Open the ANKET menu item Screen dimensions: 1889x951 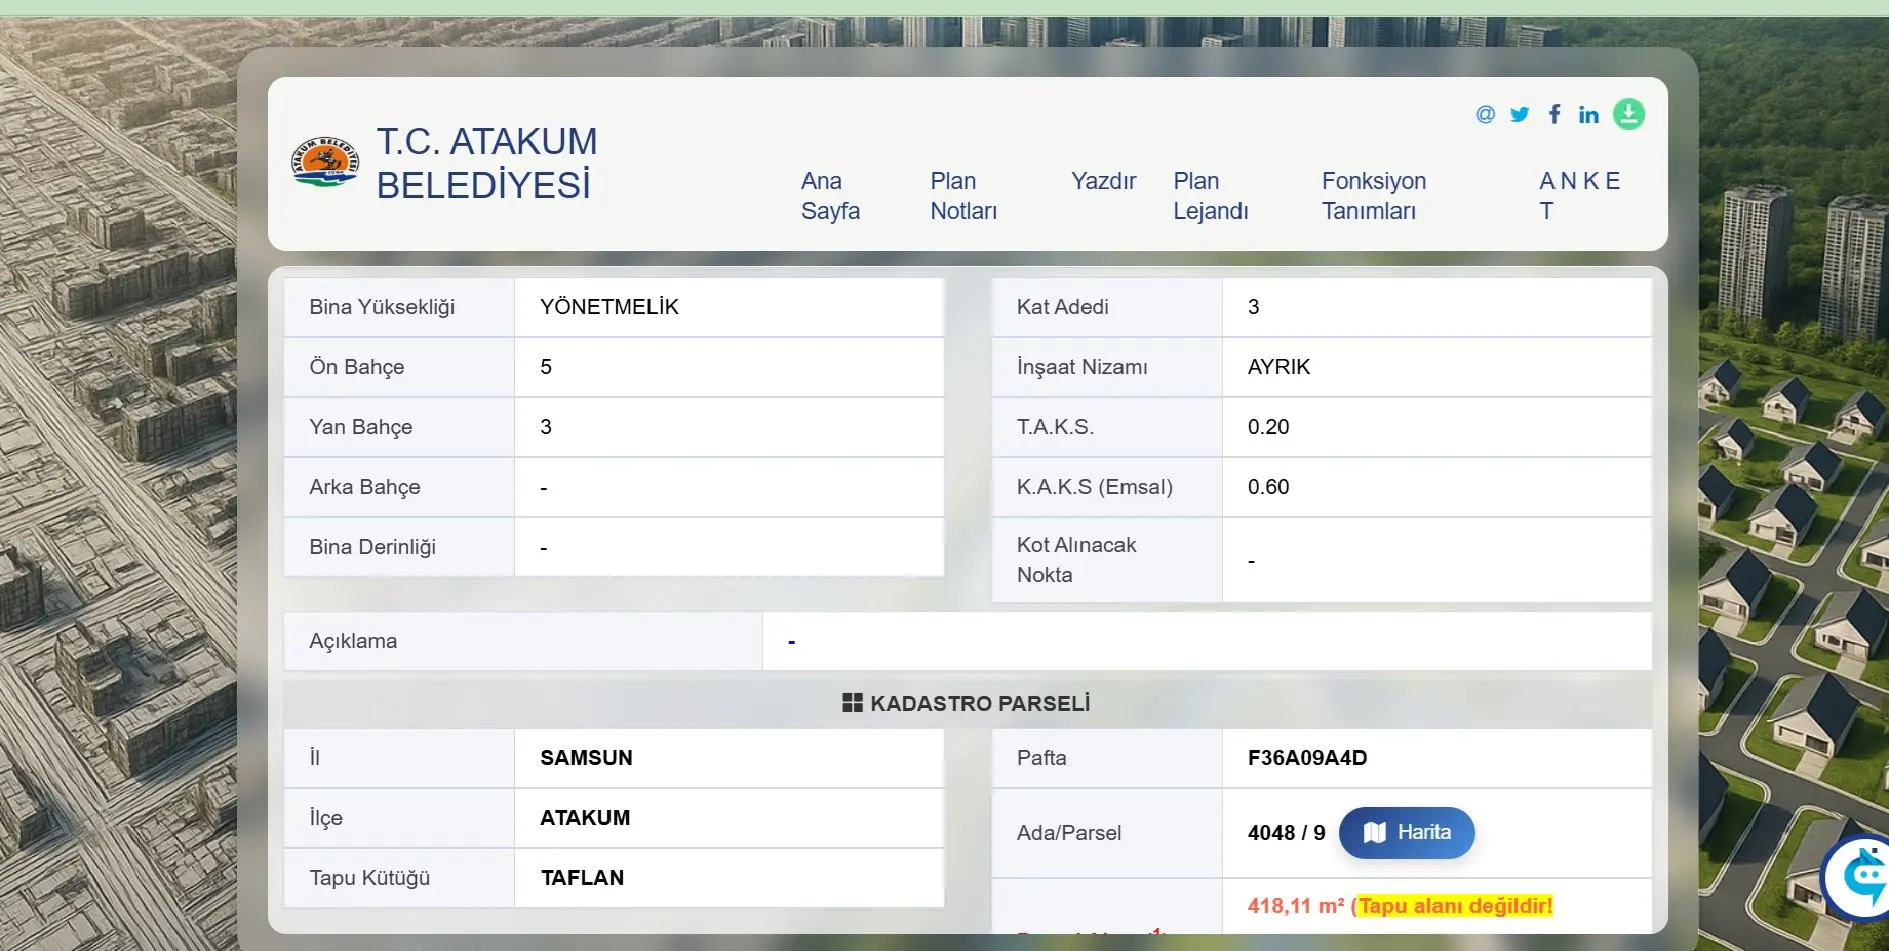point(1579,196)
